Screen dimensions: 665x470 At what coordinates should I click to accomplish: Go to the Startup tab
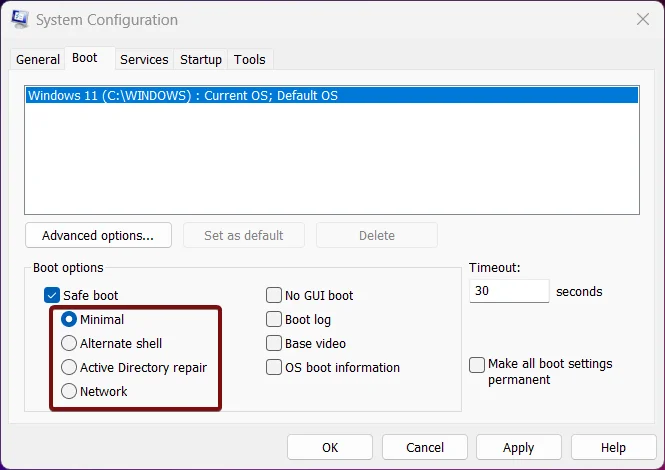201,59
